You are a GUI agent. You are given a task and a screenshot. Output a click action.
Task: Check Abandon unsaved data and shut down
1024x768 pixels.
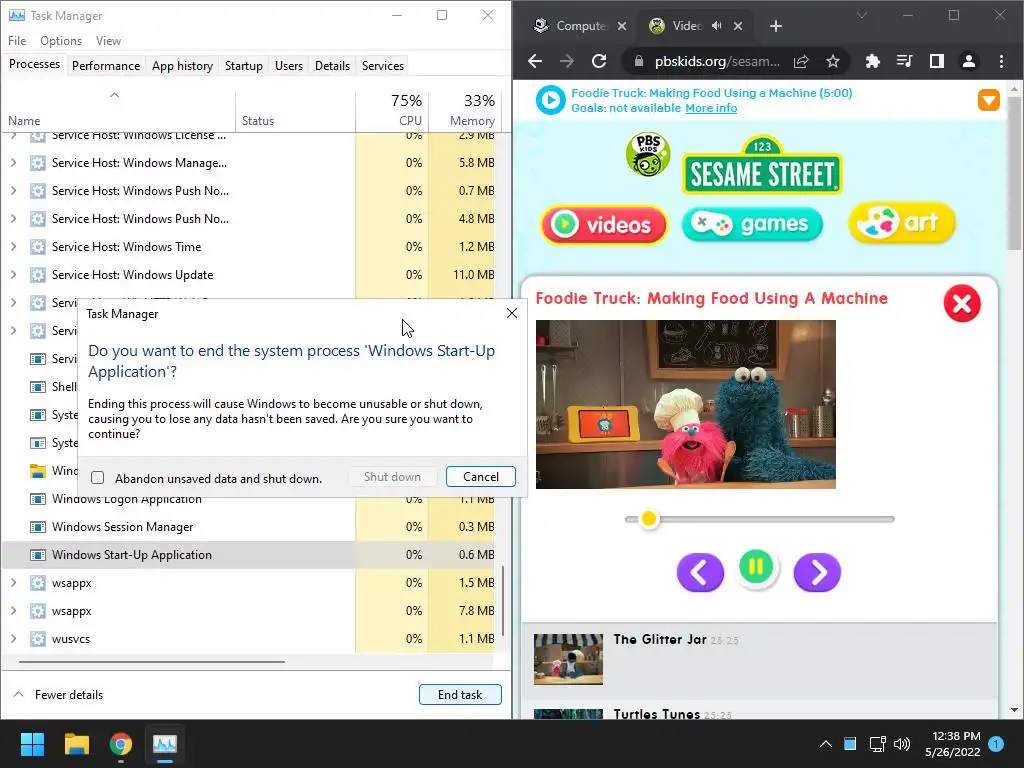click(x=97, y=477)
